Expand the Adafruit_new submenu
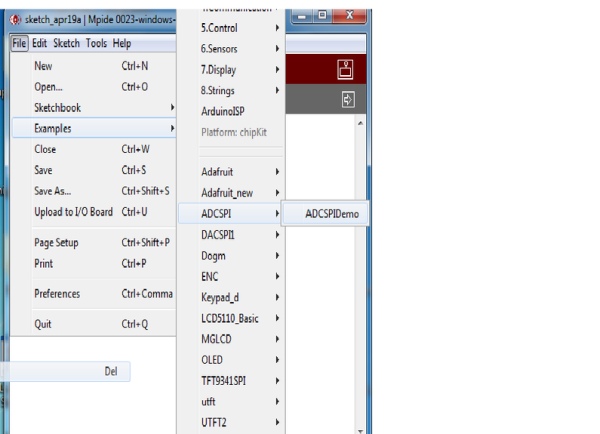Image resolution: width=600 pixels, height=434 pixels. point(232,193)
